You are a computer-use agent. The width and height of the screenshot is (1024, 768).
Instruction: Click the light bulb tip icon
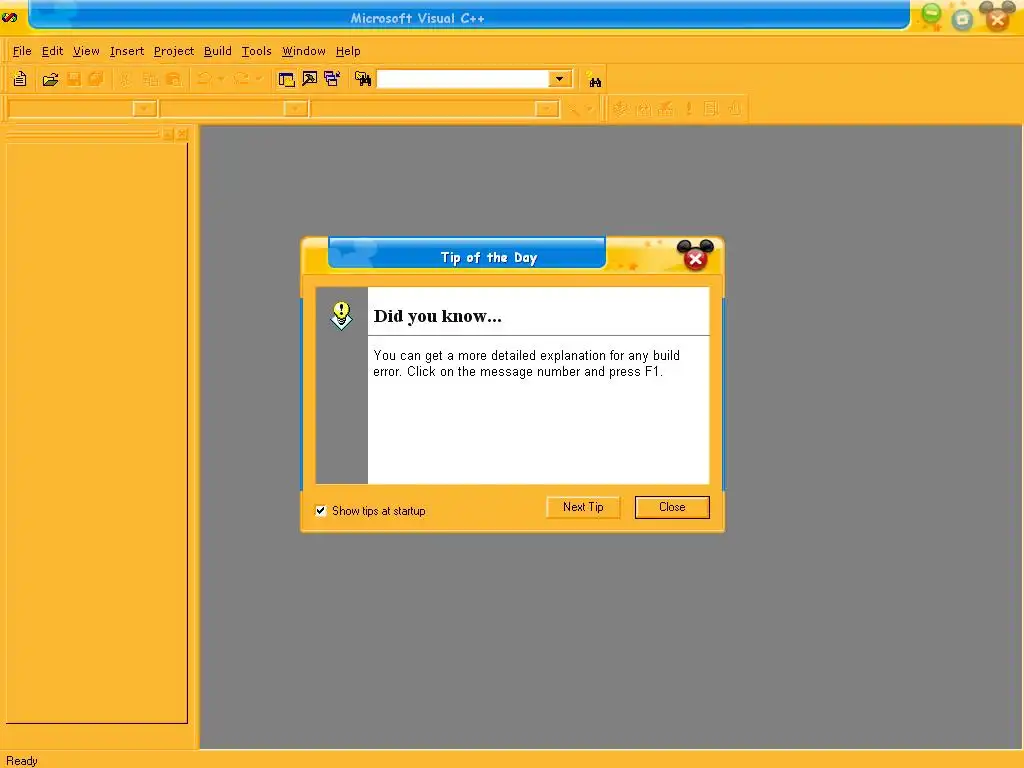coord(341,315)
